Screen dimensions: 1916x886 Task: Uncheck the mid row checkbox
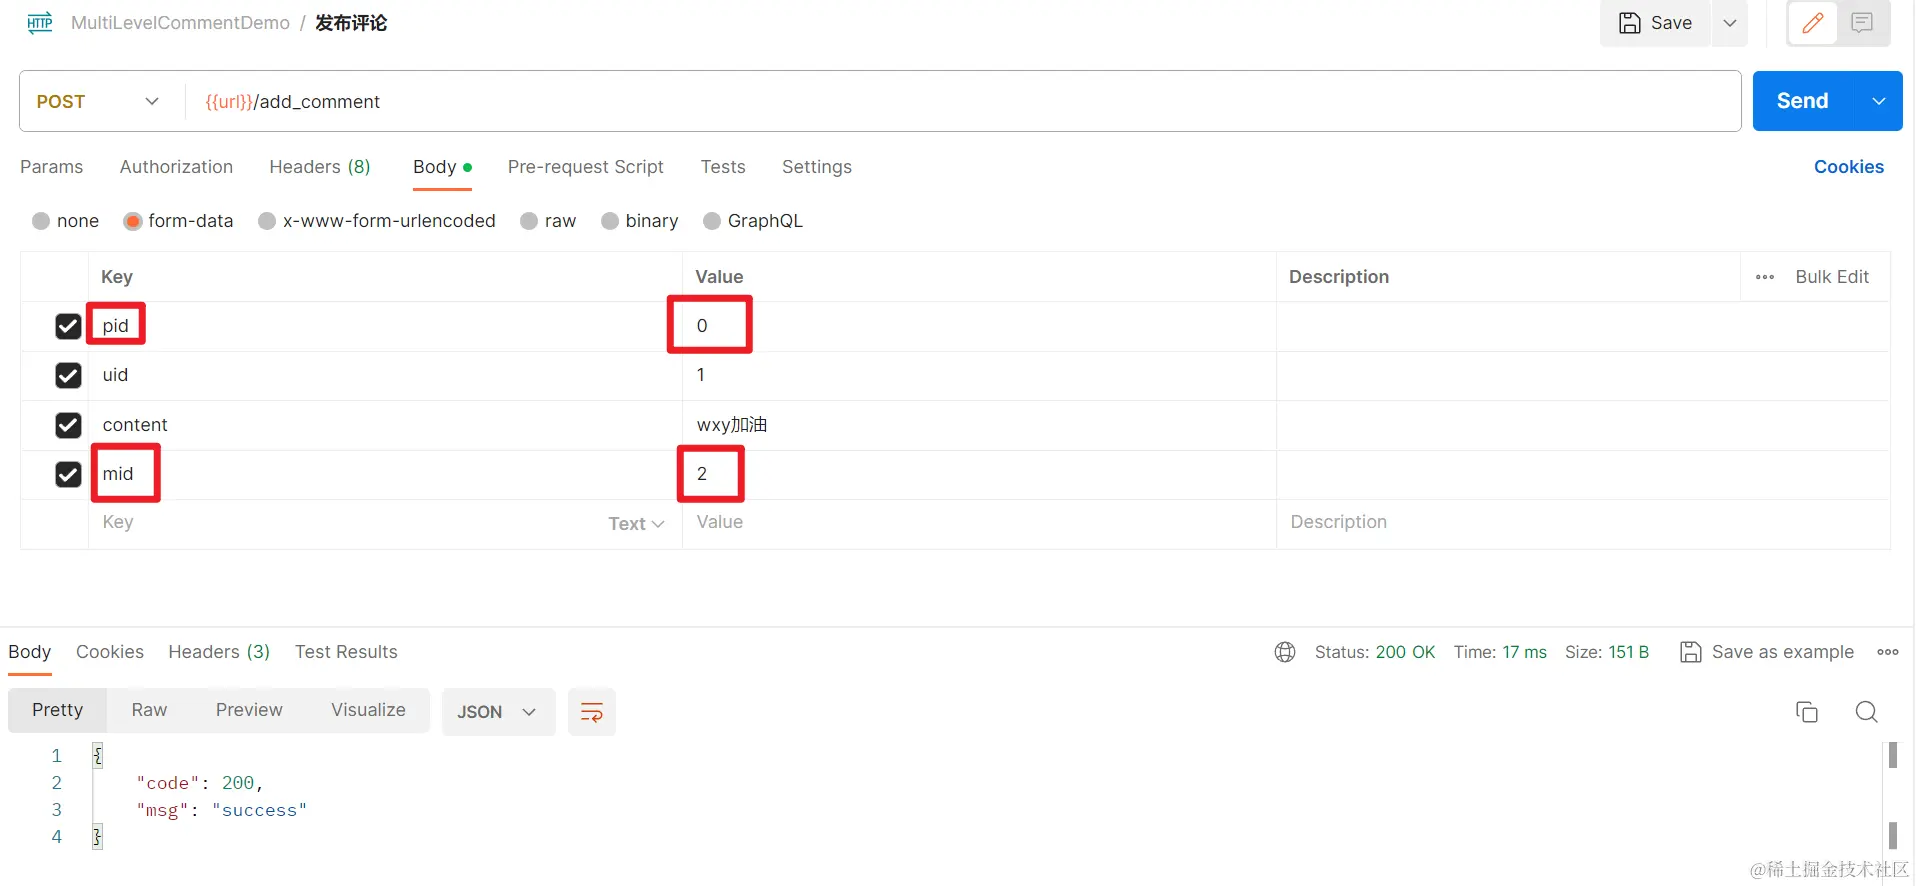coord(68,474)
